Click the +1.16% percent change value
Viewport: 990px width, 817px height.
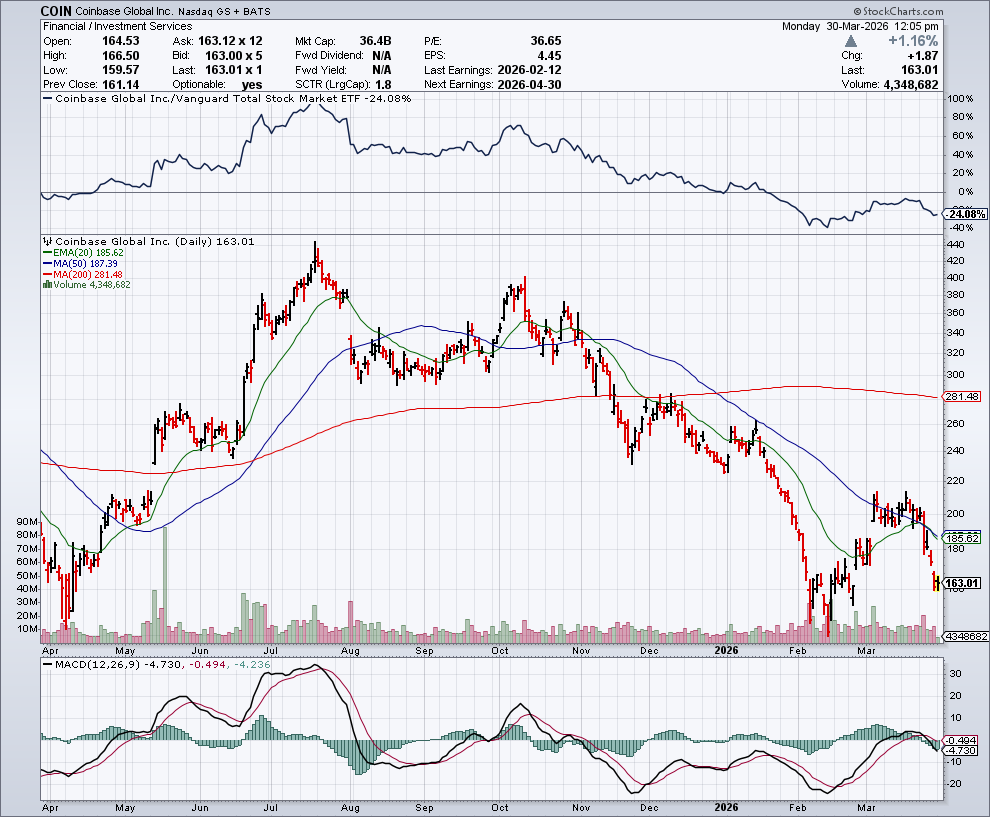pyautogui.click(x=910, y=41)
